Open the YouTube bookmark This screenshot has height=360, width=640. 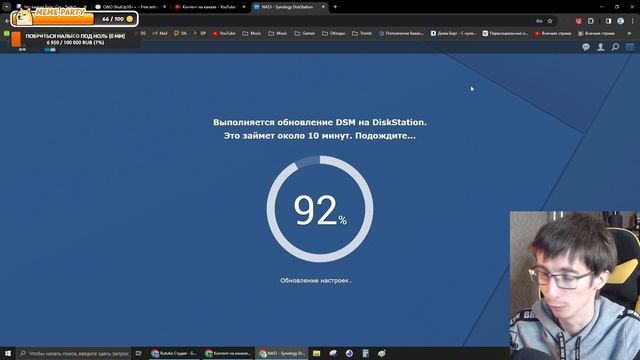[224, 33]
